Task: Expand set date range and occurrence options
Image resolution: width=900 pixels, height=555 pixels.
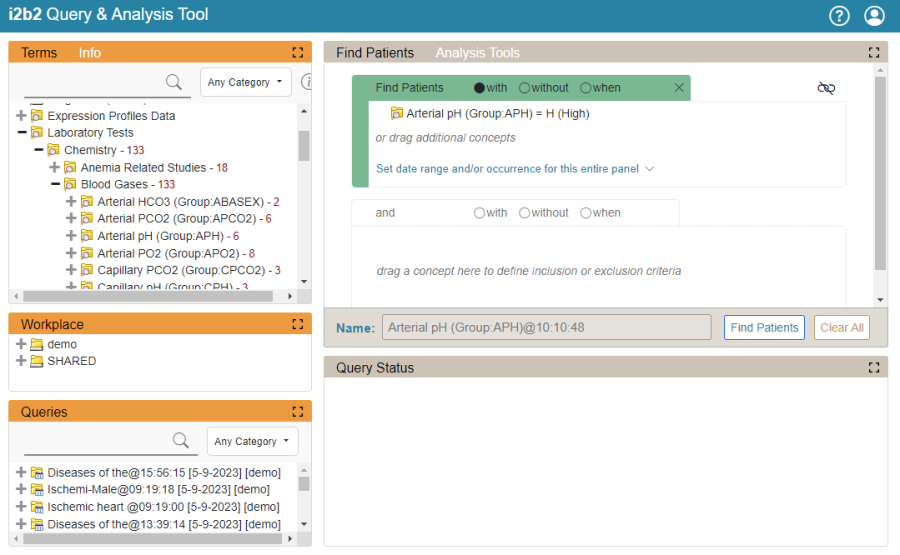Action: click(x=515, y=169)
